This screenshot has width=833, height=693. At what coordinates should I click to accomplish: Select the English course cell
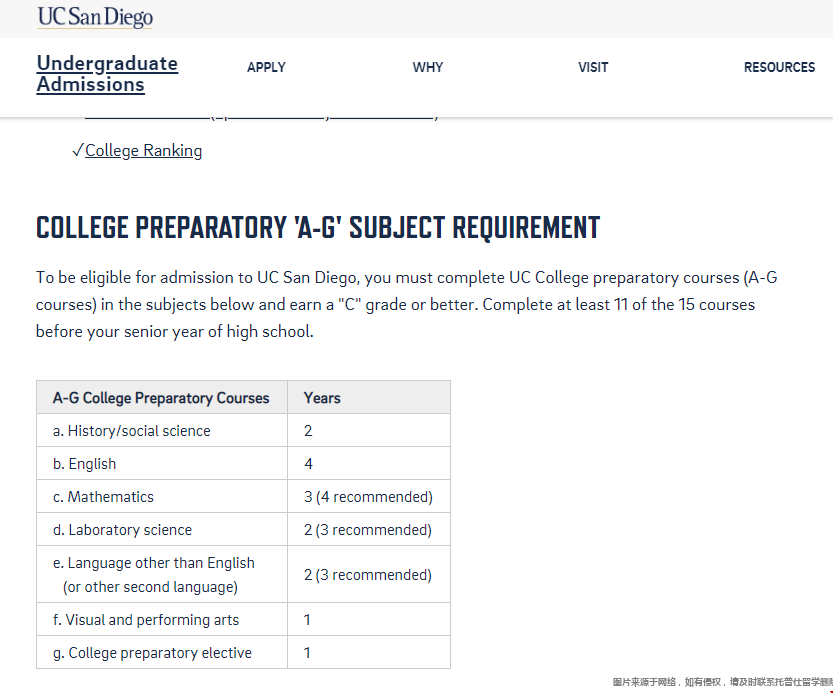click(x=92, y=464)
